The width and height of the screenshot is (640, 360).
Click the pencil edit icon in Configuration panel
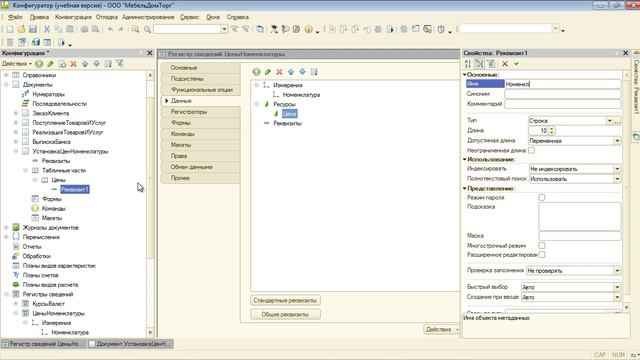click(50, 64)
